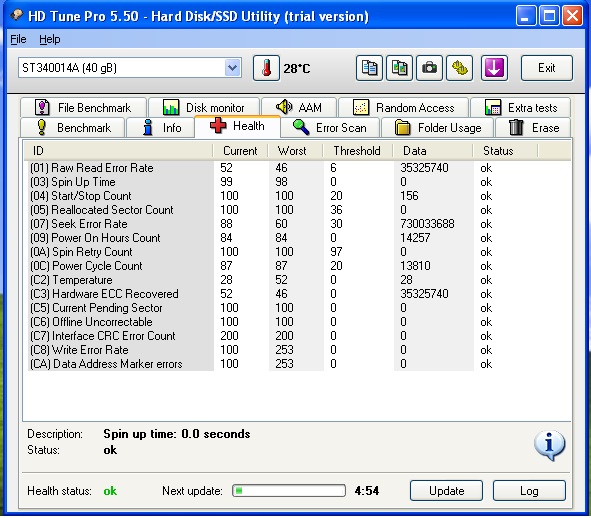Viewport: 591px width, 518px height.
Task: Select the (C7) Interface CRC Error Count row
Action: click(x=299, y=336)
